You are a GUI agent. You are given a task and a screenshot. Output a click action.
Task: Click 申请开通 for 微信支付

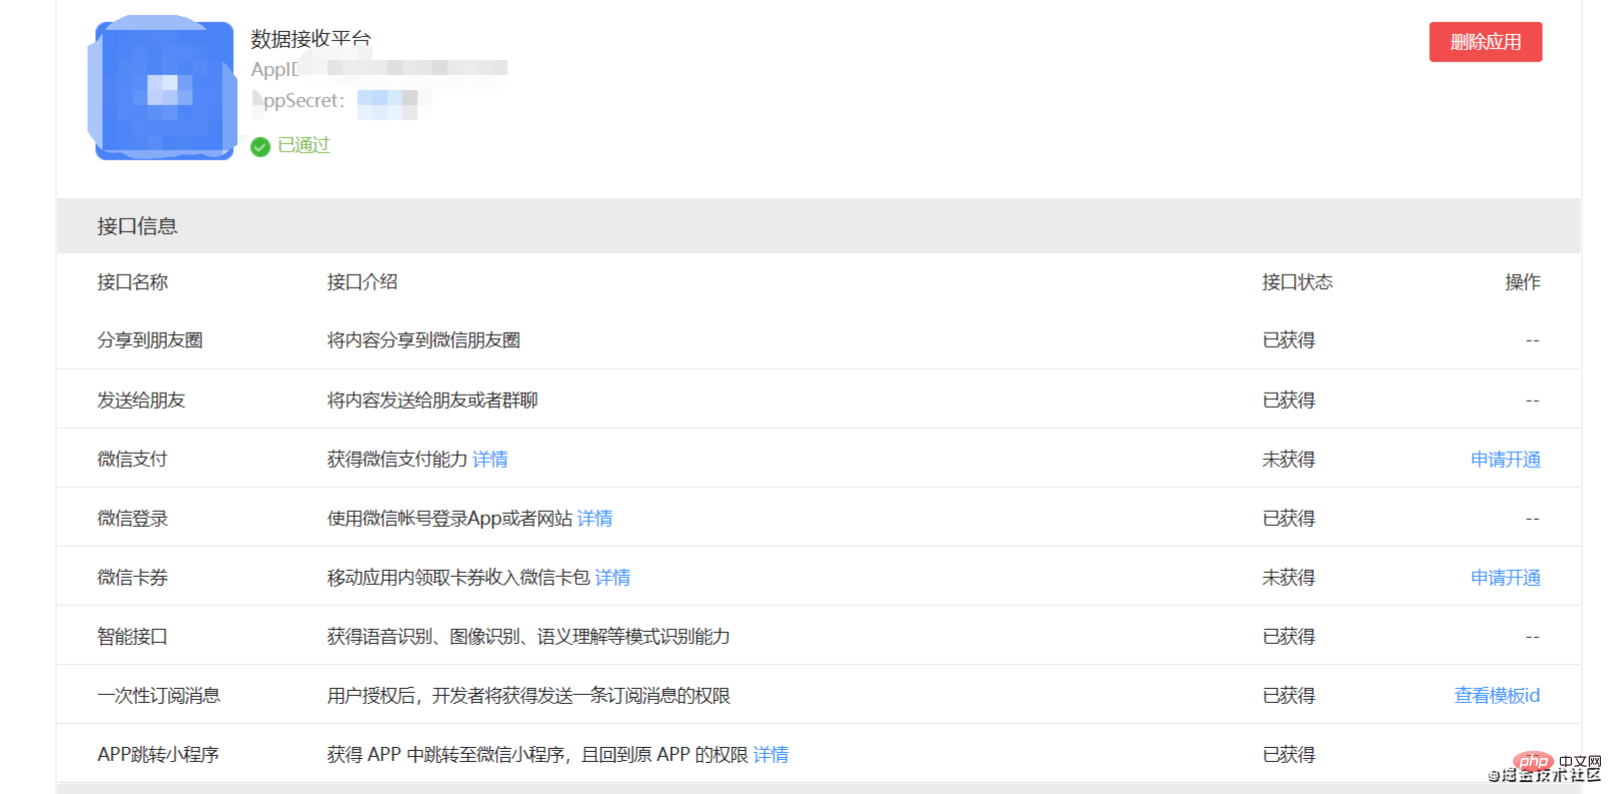pos(1505,459)
